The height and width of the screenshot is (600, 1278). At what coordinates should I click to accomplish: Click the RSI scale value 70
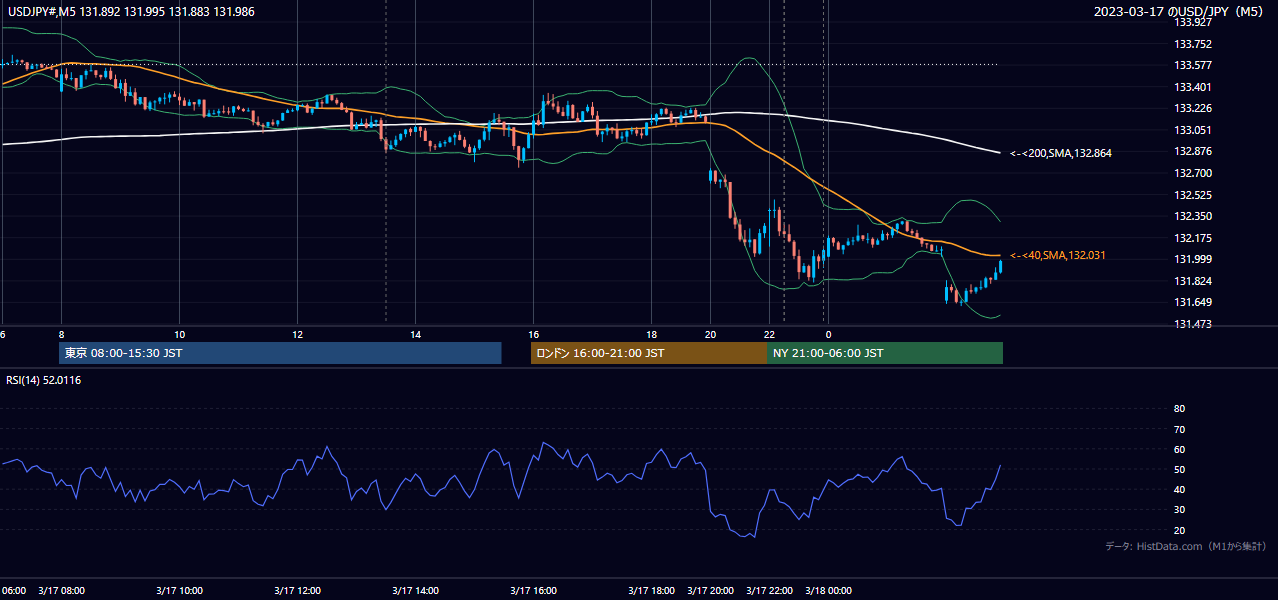point(1180,429)
